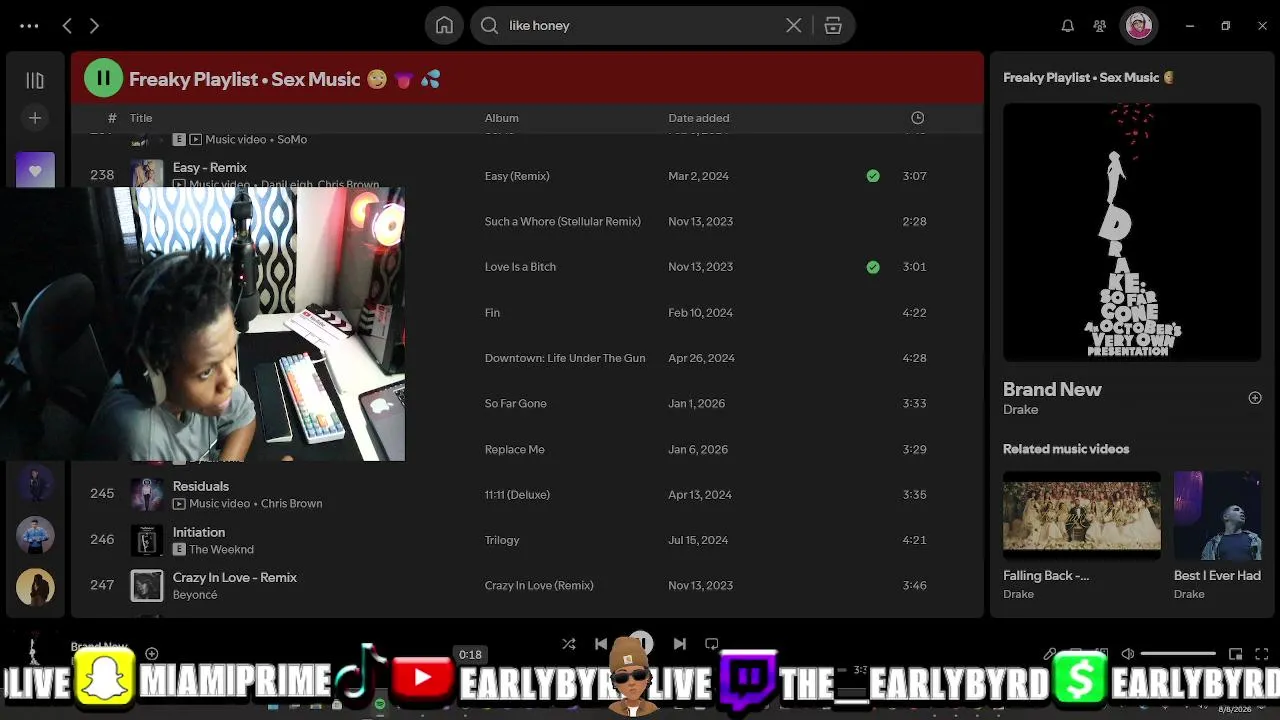Select Crazy In Love - Remix track

[x=235, y=577]
